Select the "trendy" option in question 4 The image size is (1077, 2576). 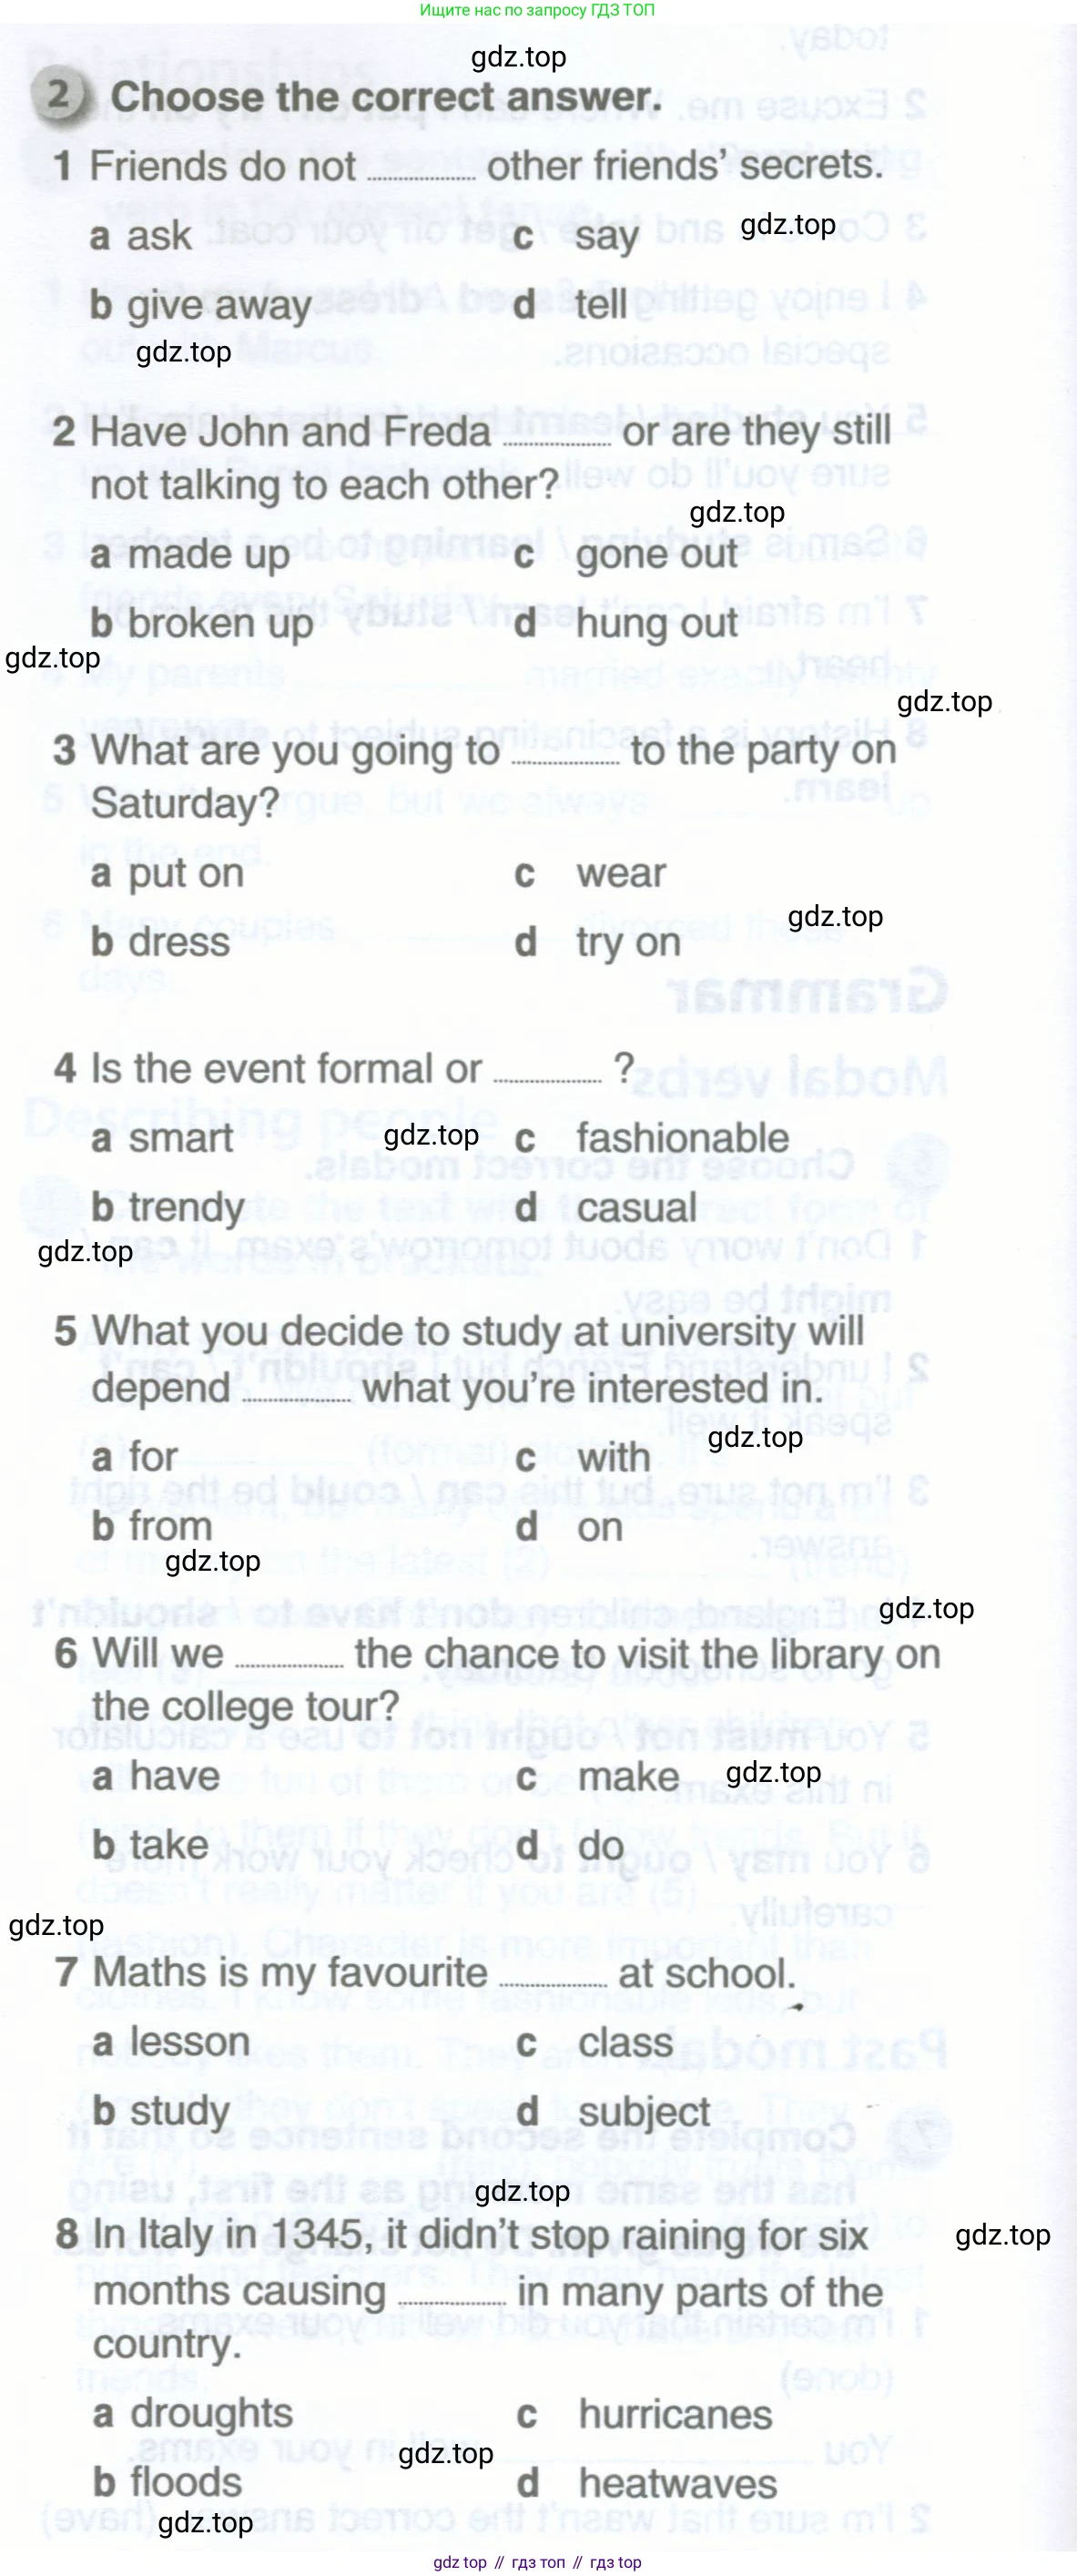[186, 1208]
